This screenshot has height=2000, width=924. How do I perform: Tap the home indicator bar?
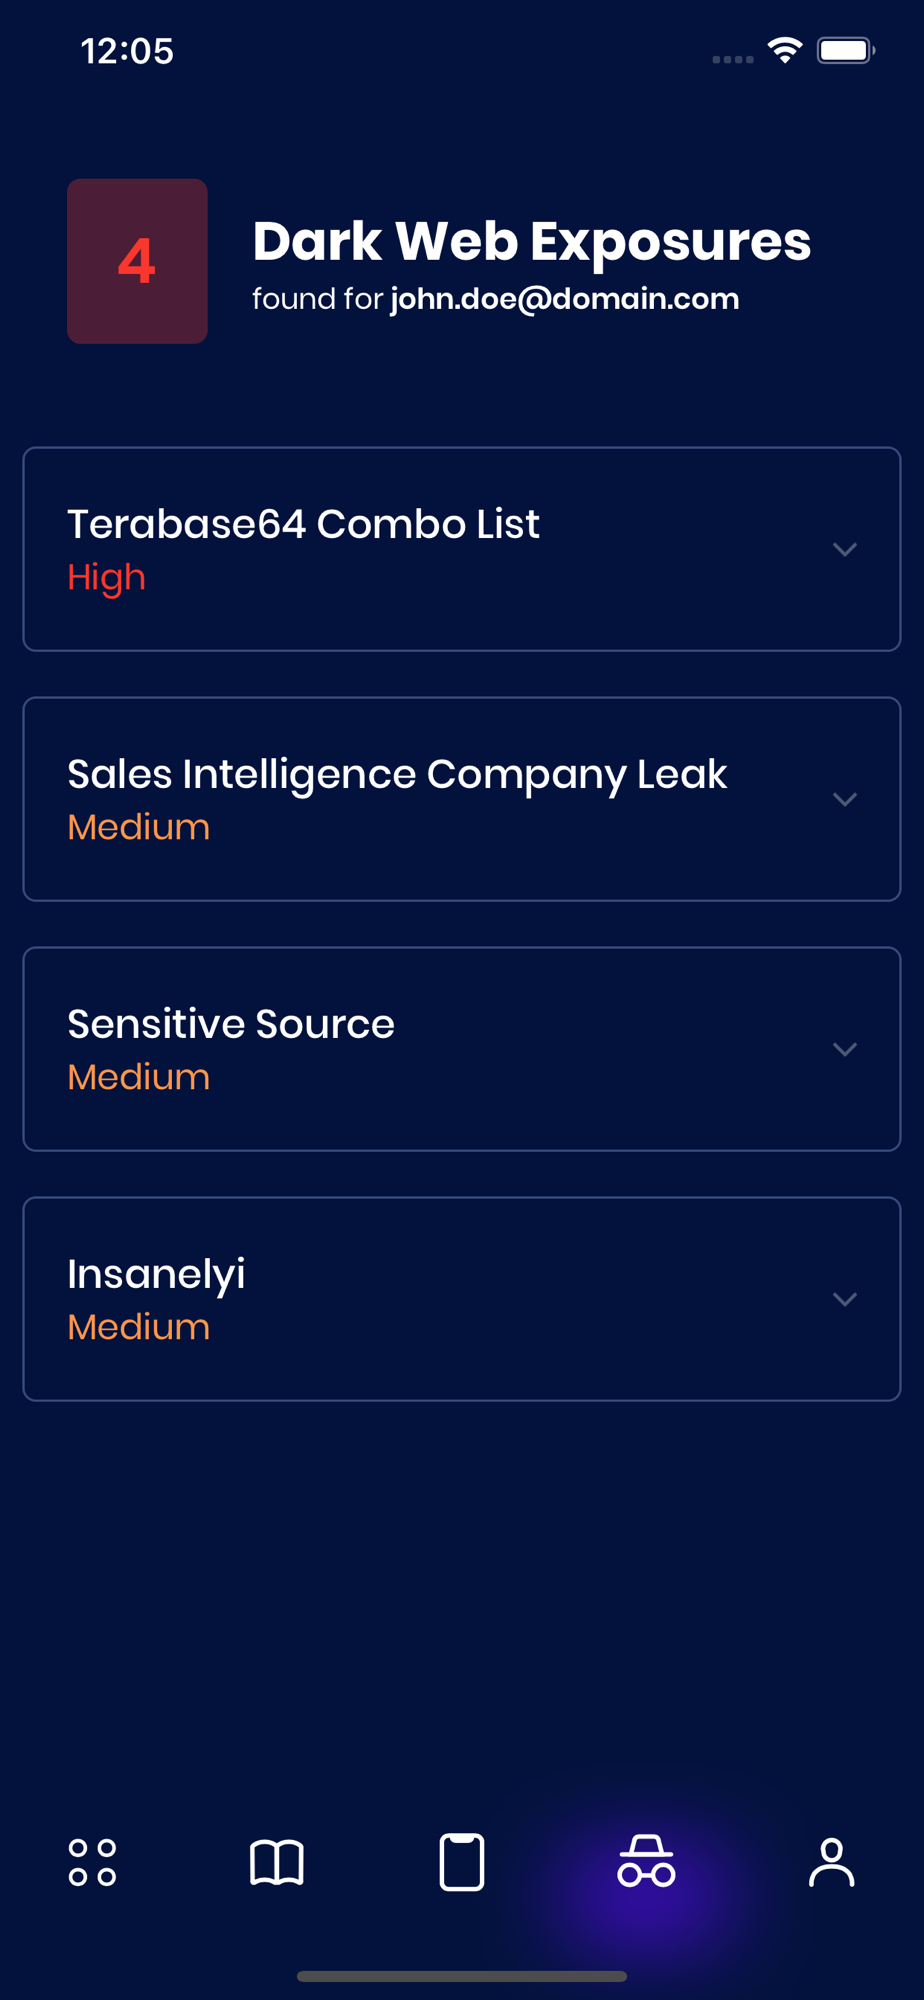462,1976
